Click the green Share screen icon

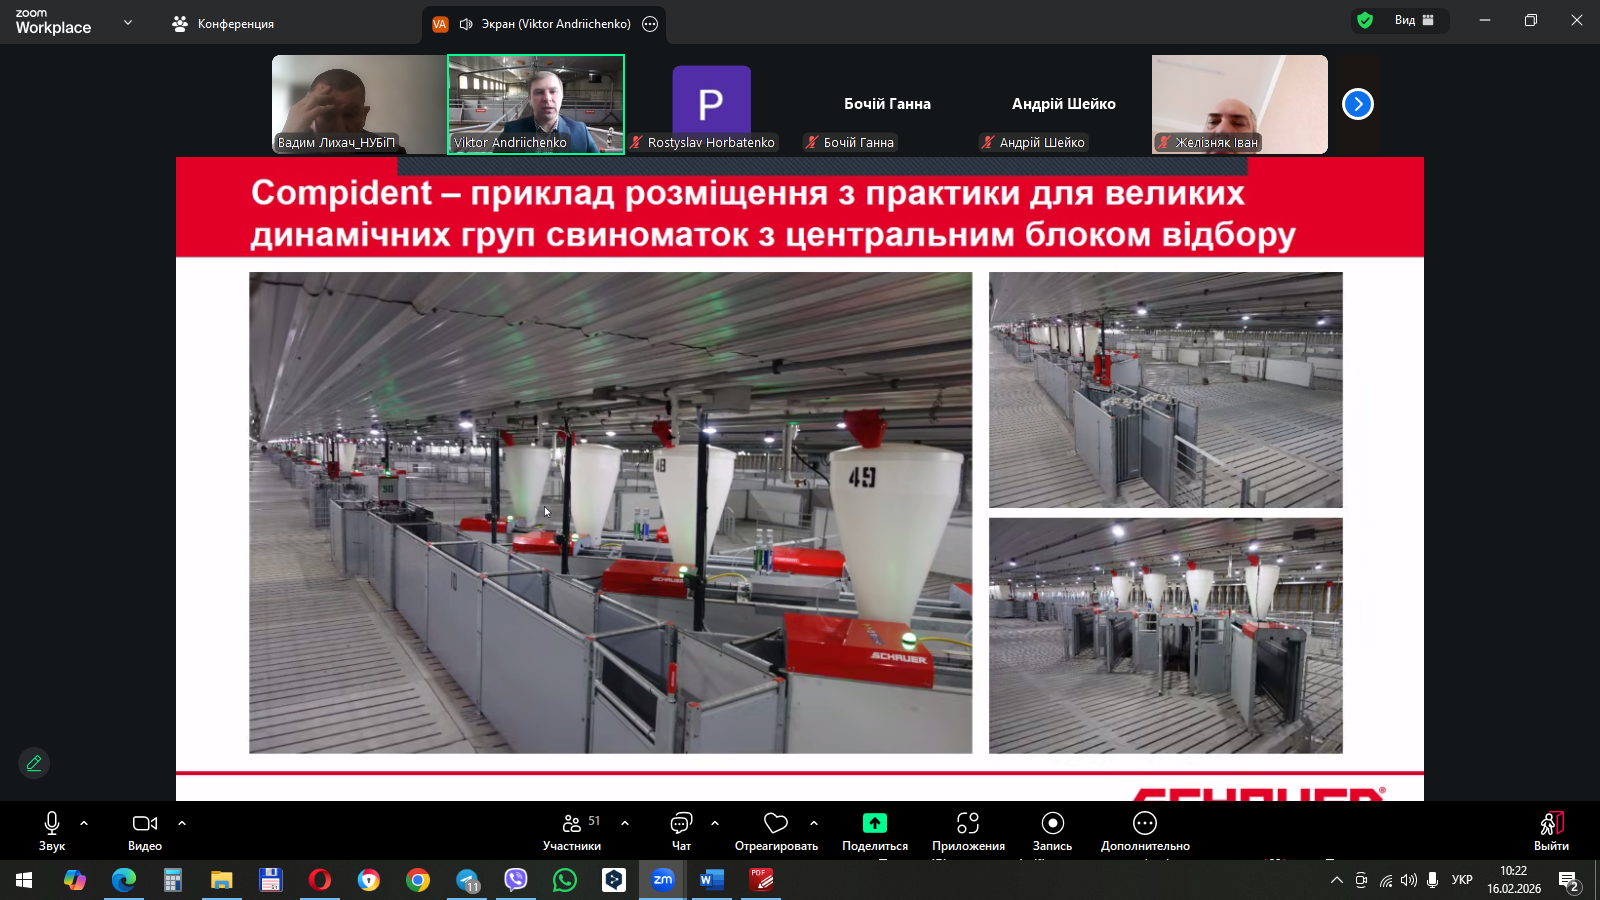[875, 823]
